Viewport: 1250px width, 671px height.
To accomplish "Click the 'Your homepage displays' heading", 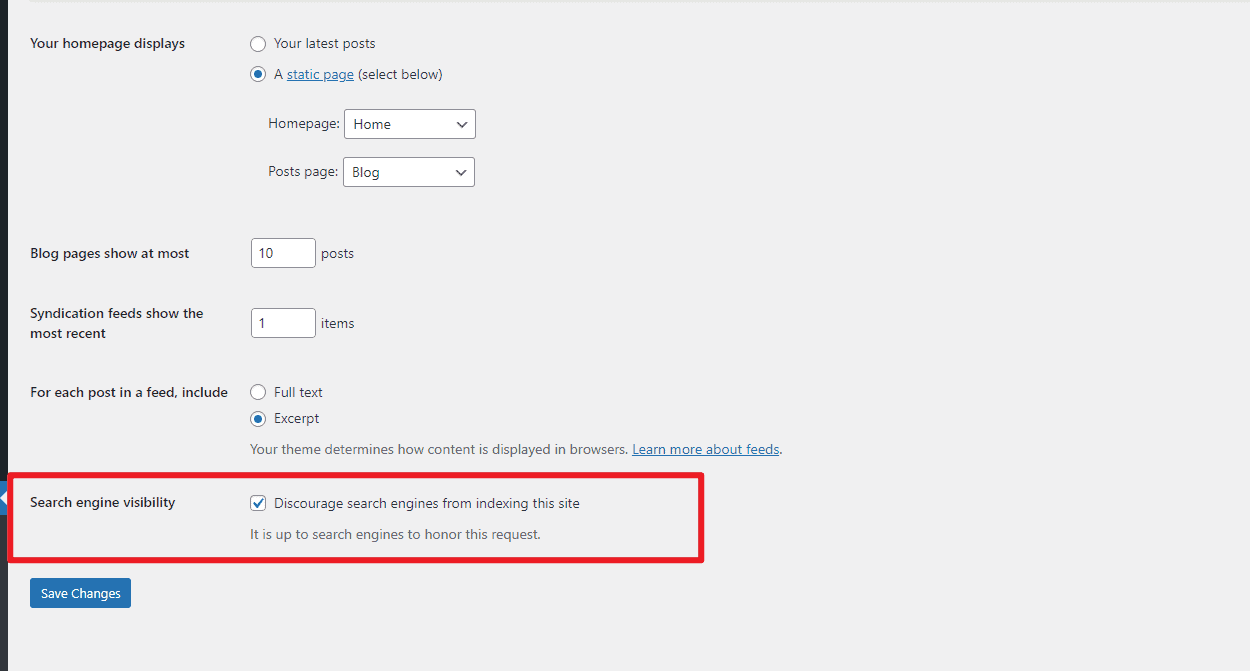I will (x=107, y=44).
